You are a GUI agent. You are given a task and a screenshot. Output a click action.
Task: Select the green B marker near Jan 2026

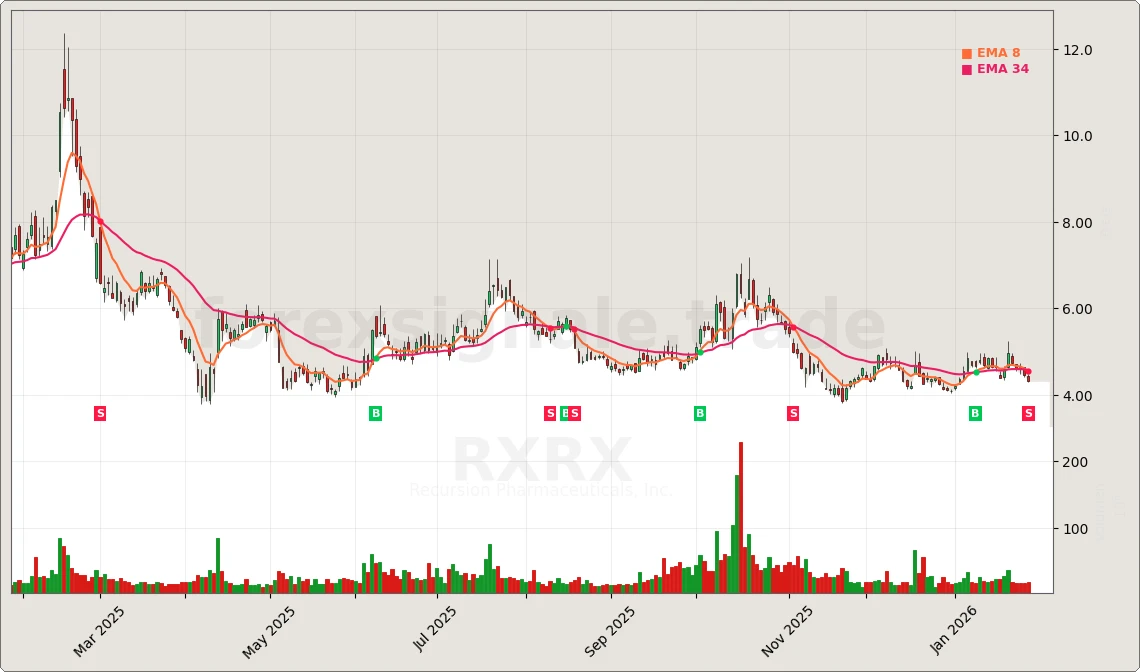tap(974, 412)
